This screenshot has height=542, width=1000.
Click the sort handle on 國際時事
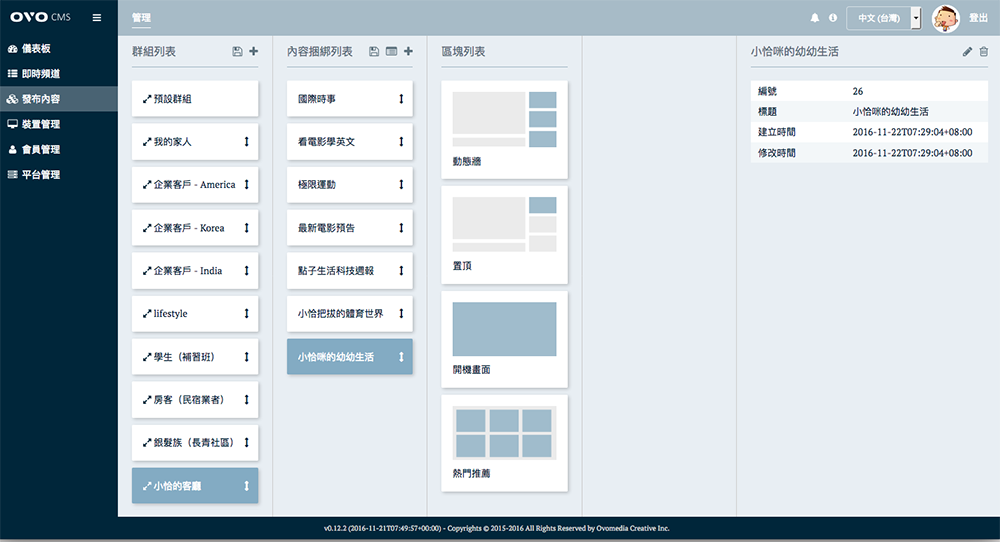(401, 99)
